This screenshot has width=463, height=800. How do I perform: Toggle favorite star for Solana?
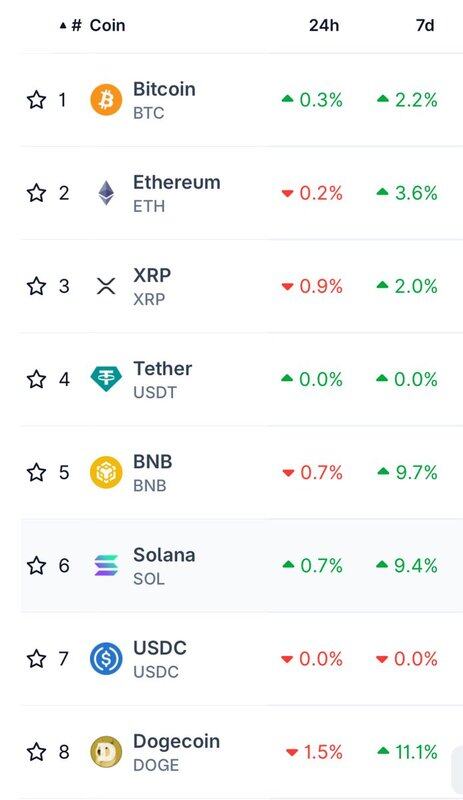pyautogui.click(x=36, y=565)
